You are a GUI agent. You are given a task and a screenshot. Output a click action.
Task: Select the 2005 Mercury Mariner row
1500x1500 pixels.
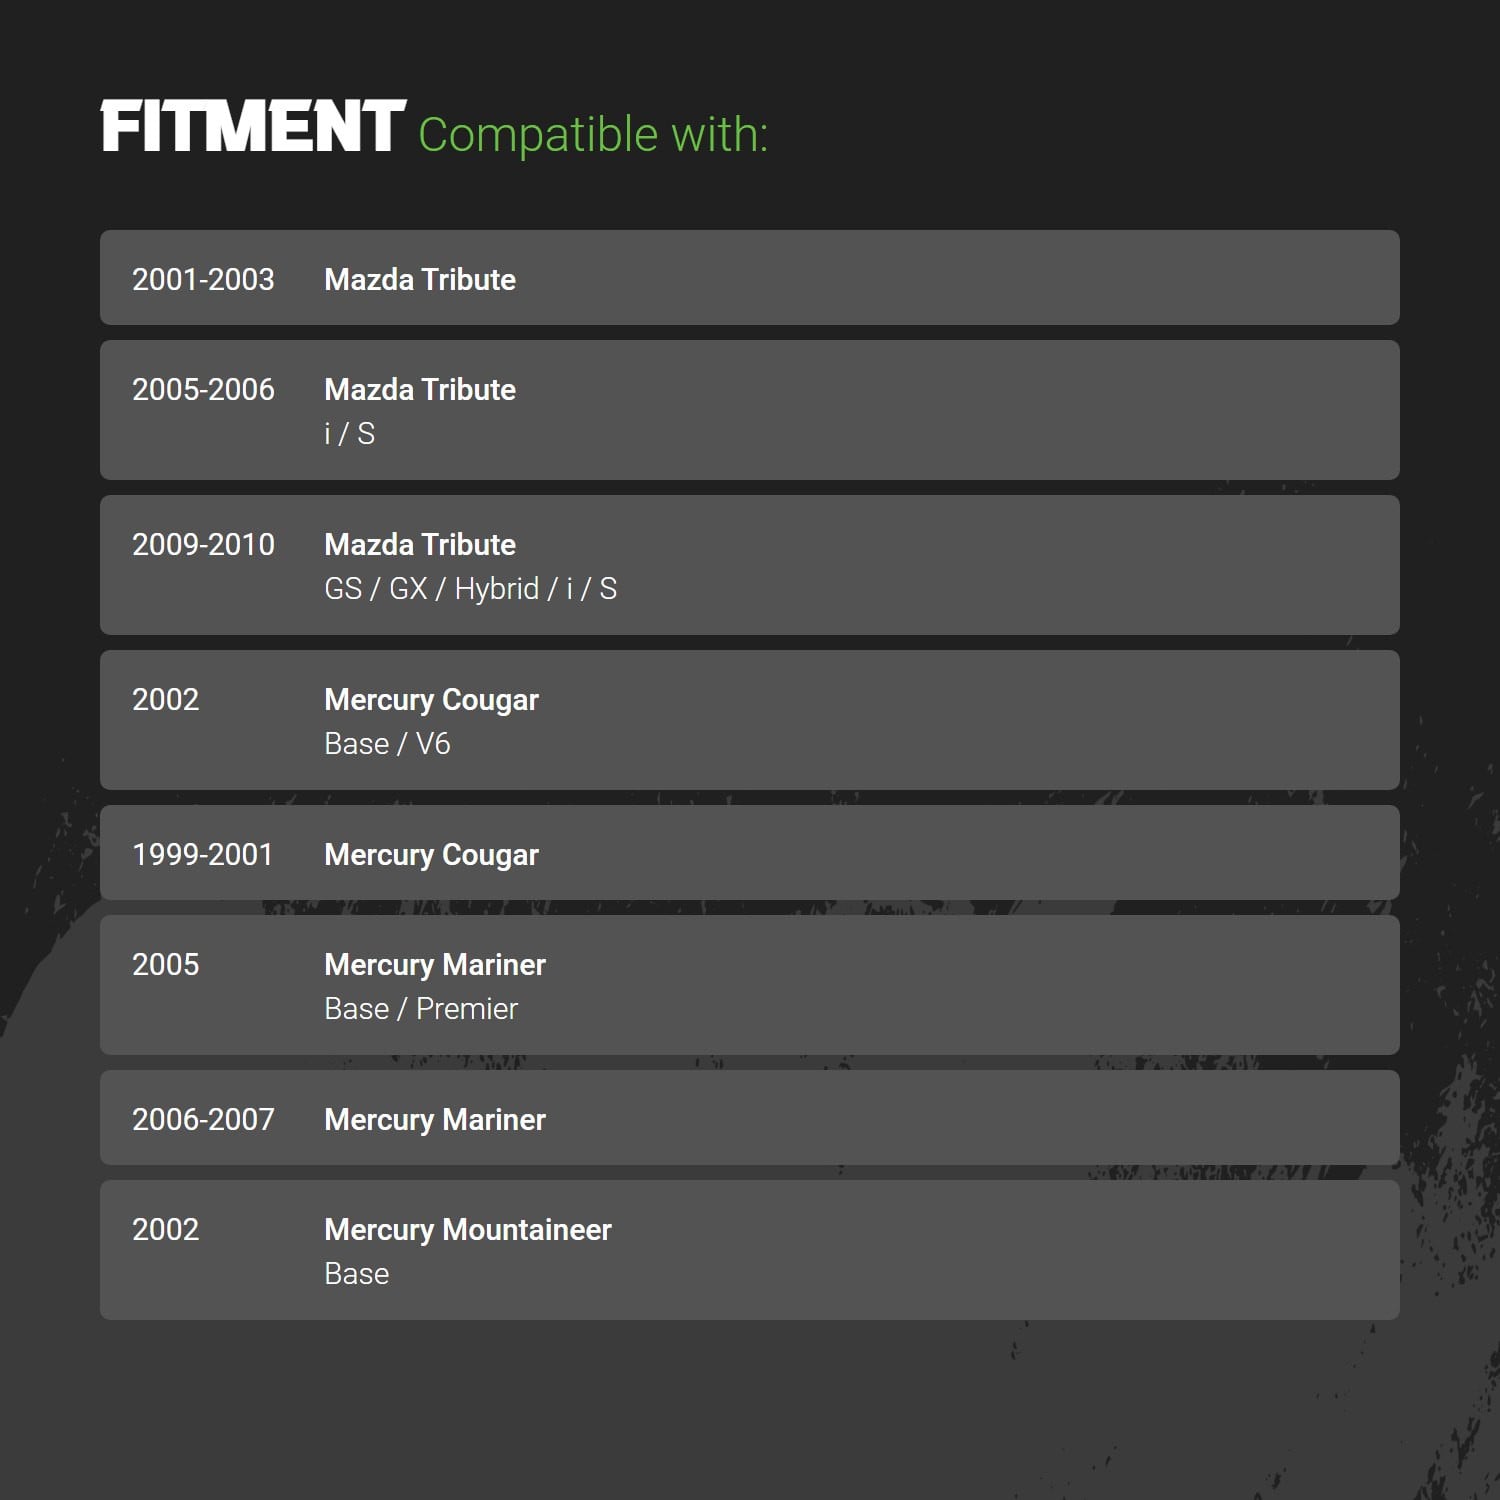pyautogui.click(x=750, y=985)
